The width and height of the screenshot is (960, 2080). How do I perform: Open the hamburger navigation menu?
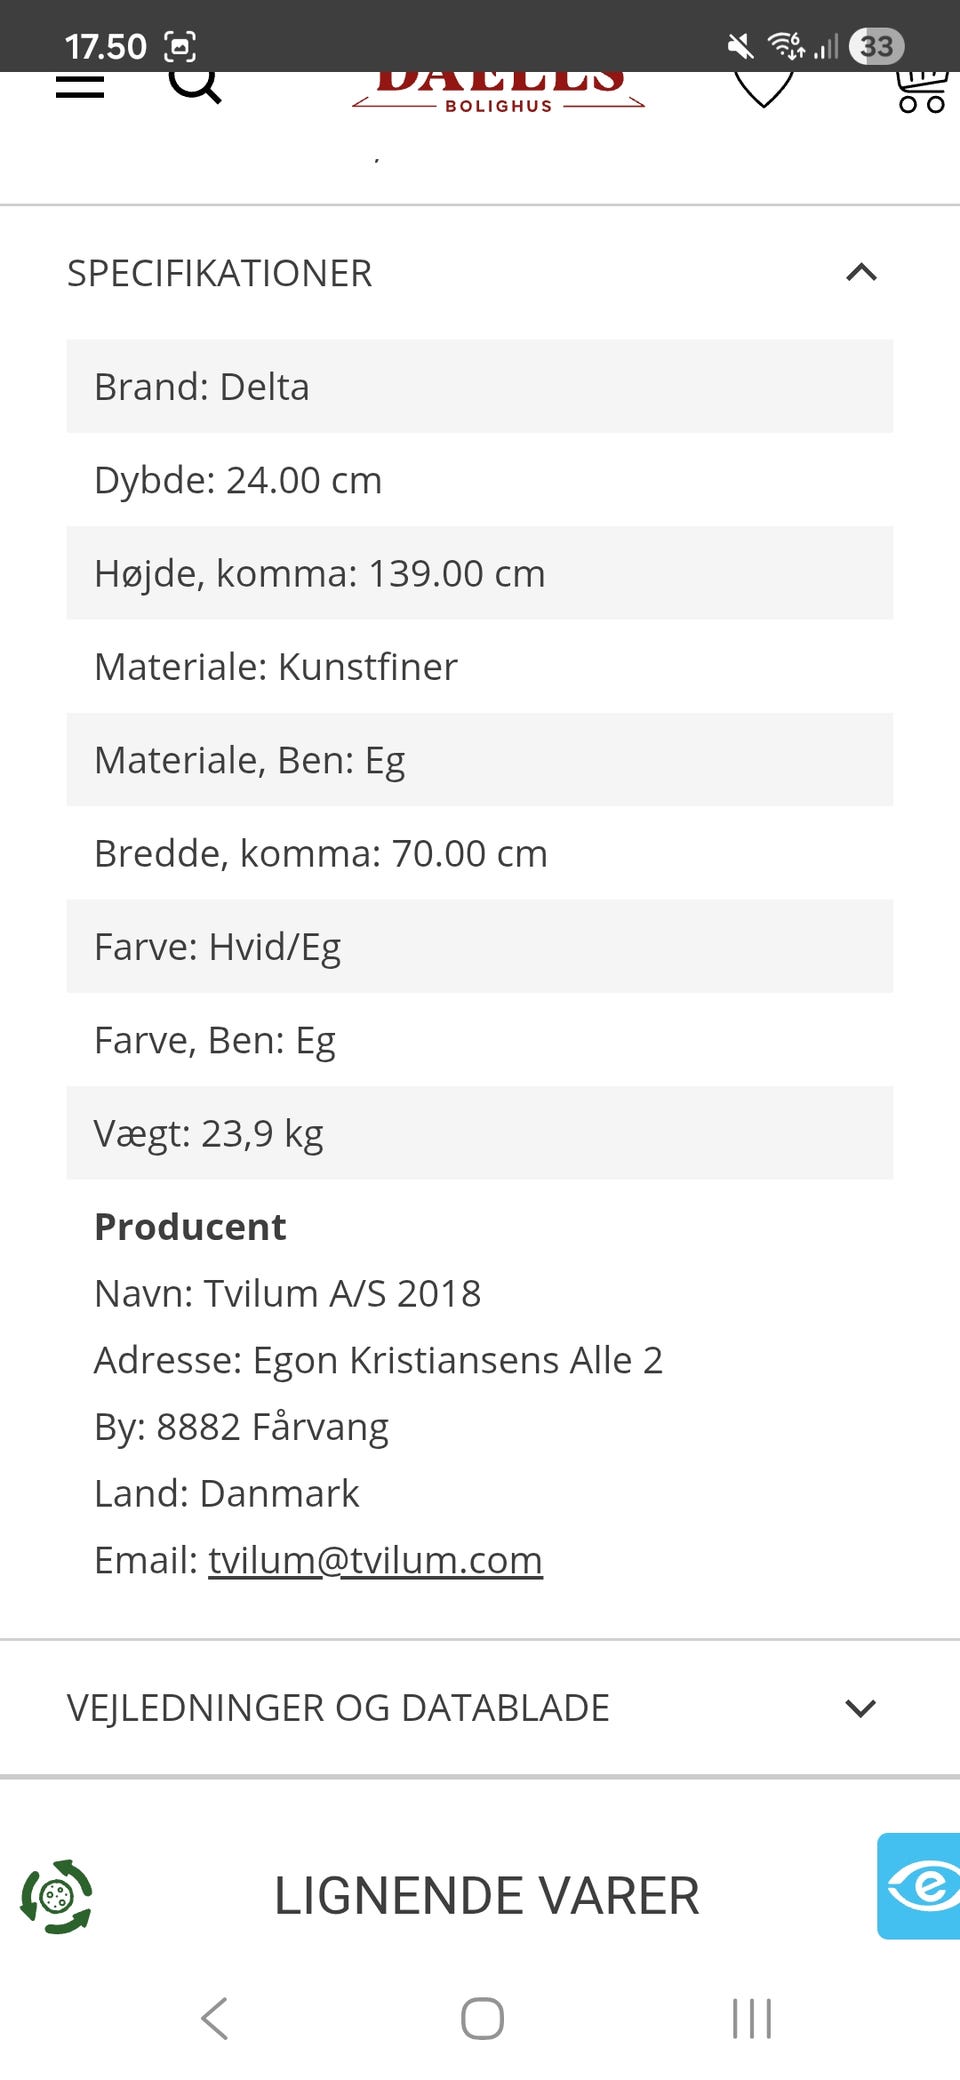click(80, 87)
